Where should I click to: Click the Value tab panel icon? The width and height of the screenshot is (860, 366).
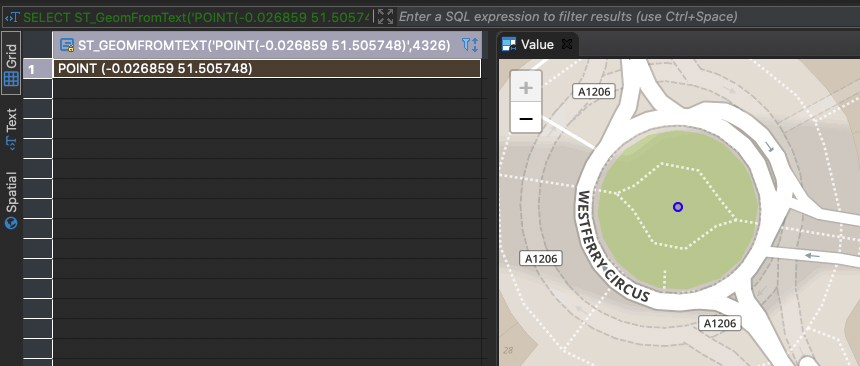pyautogui.click(x=510, y=44)
